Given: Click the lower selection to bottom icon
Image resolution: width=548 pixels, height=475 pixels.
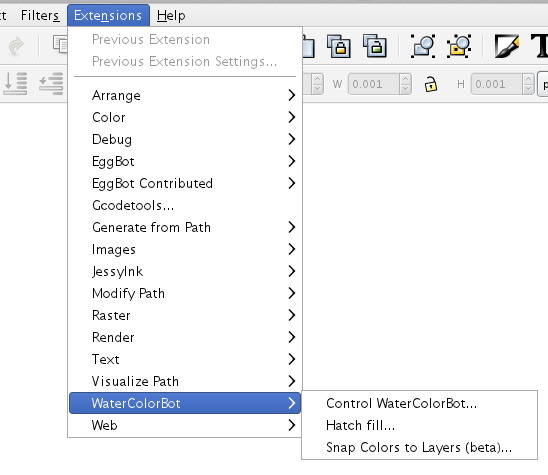Looking at the screenshot, I should coord(15,84).
